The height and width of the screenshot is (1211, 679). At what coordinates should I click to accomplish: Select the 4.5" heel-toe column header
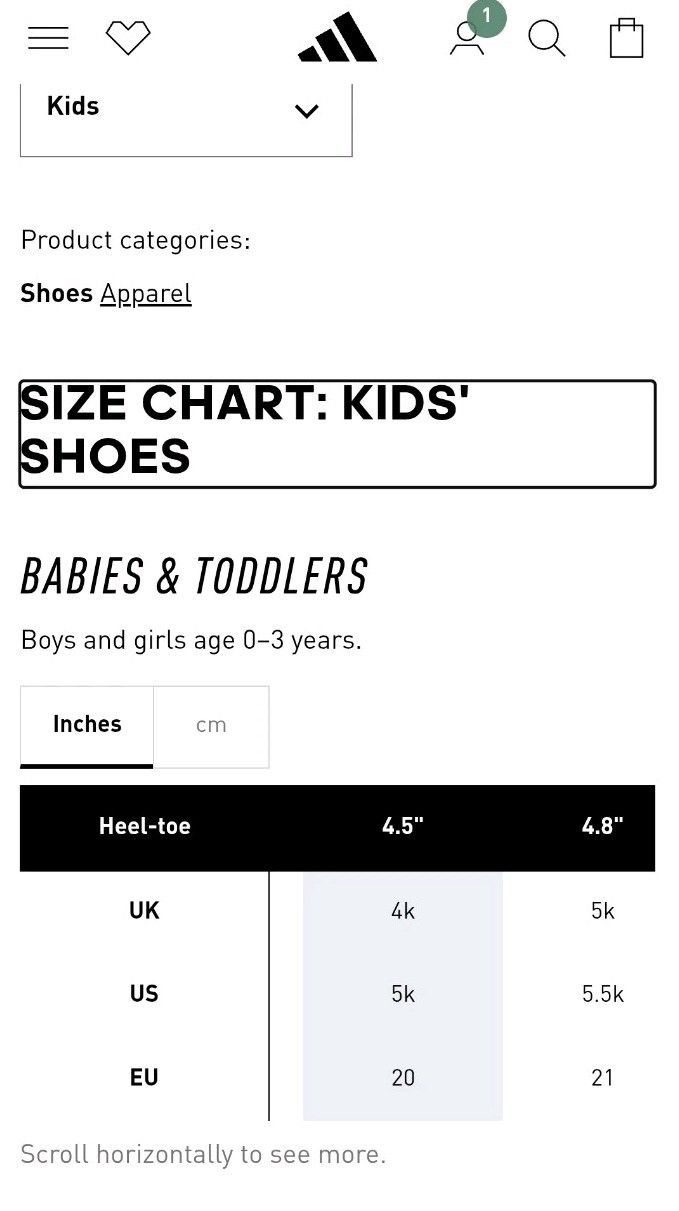click(403, 827)
